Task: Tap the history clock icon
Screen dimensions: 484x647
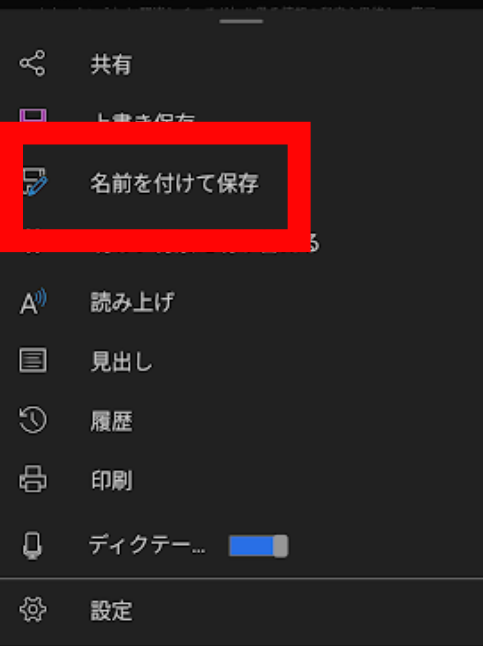Action: coord(33,420)
